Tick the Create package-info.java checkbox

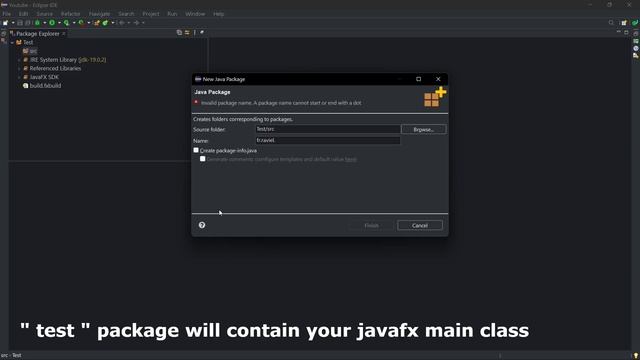(196, 150)
